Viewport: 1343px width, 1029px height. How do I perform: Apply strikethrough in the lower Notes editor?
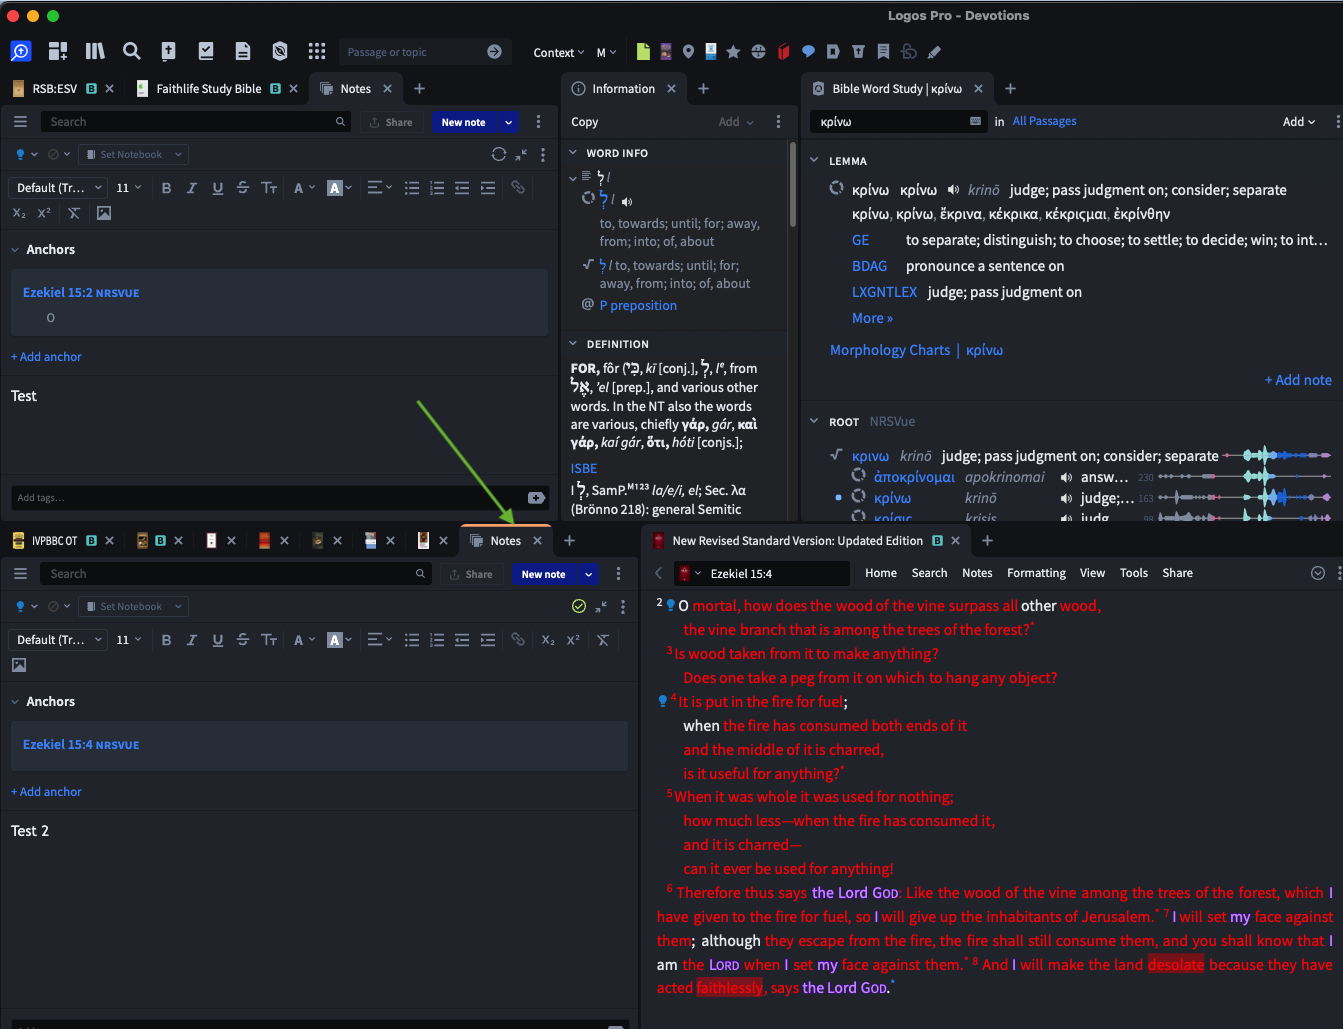(x=243, y=640)
